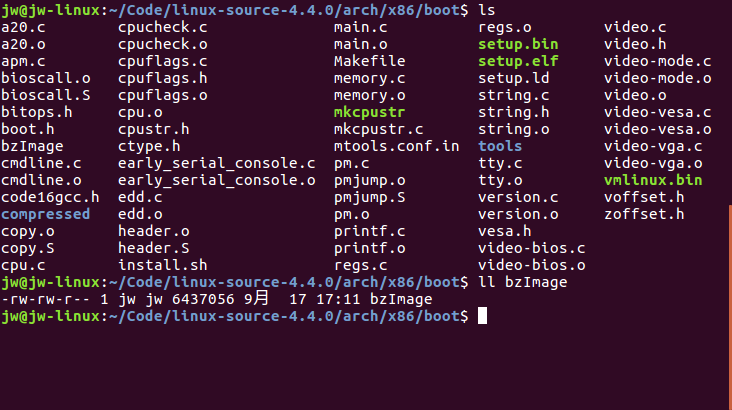
Task: Click the setup.elf file entry
Action: pyautogui.click(x=518, y=61)
